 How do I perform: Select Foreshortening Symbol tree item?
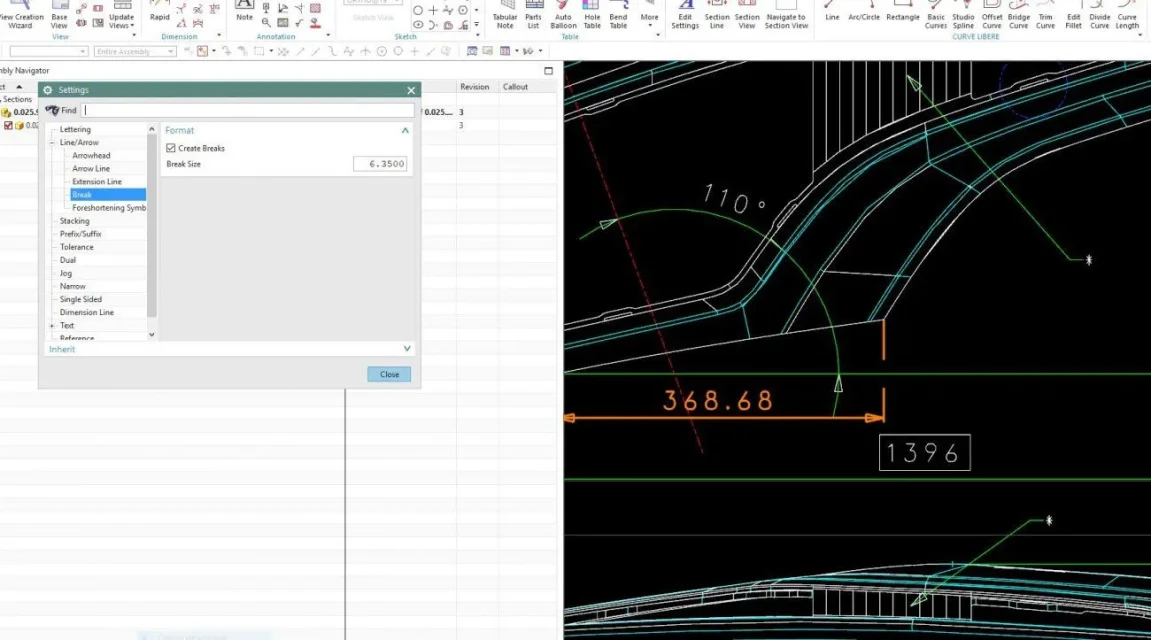[x=109, y=208]
